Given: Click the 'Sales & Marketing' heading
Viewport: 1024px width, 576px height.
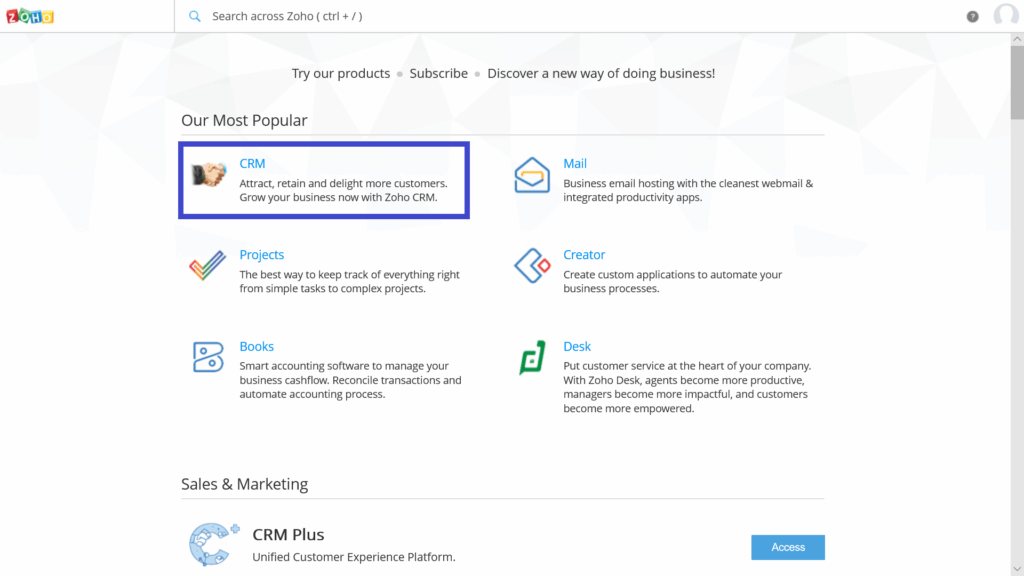Looking at the screenshot, I should [244, 484].
